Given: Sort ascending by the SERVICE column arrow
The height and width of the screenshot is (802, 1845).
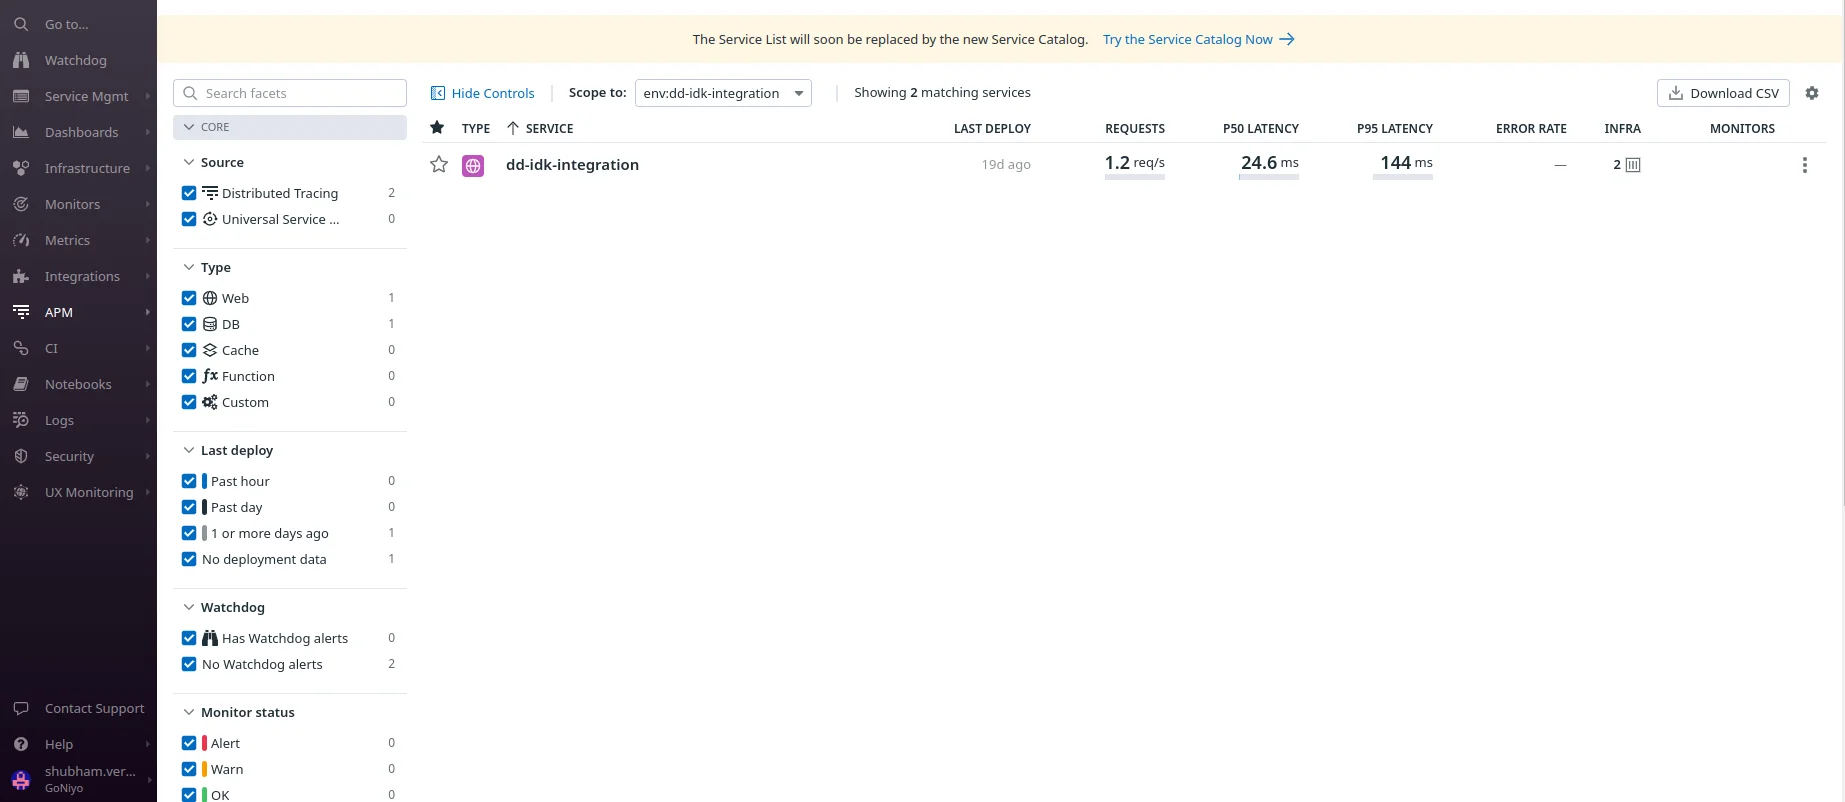Looking at the screenshot, I should click(x=513, y=128).
